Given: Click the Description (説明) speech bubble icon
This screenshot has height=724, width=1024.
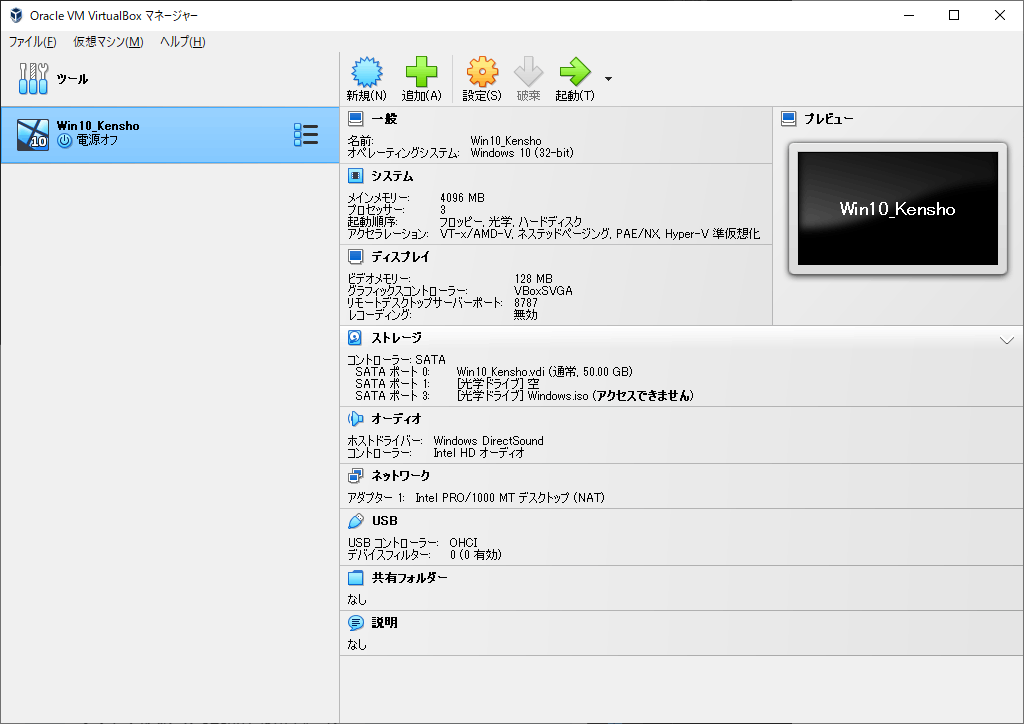Looking at the screenshot, I should point(355,623).
